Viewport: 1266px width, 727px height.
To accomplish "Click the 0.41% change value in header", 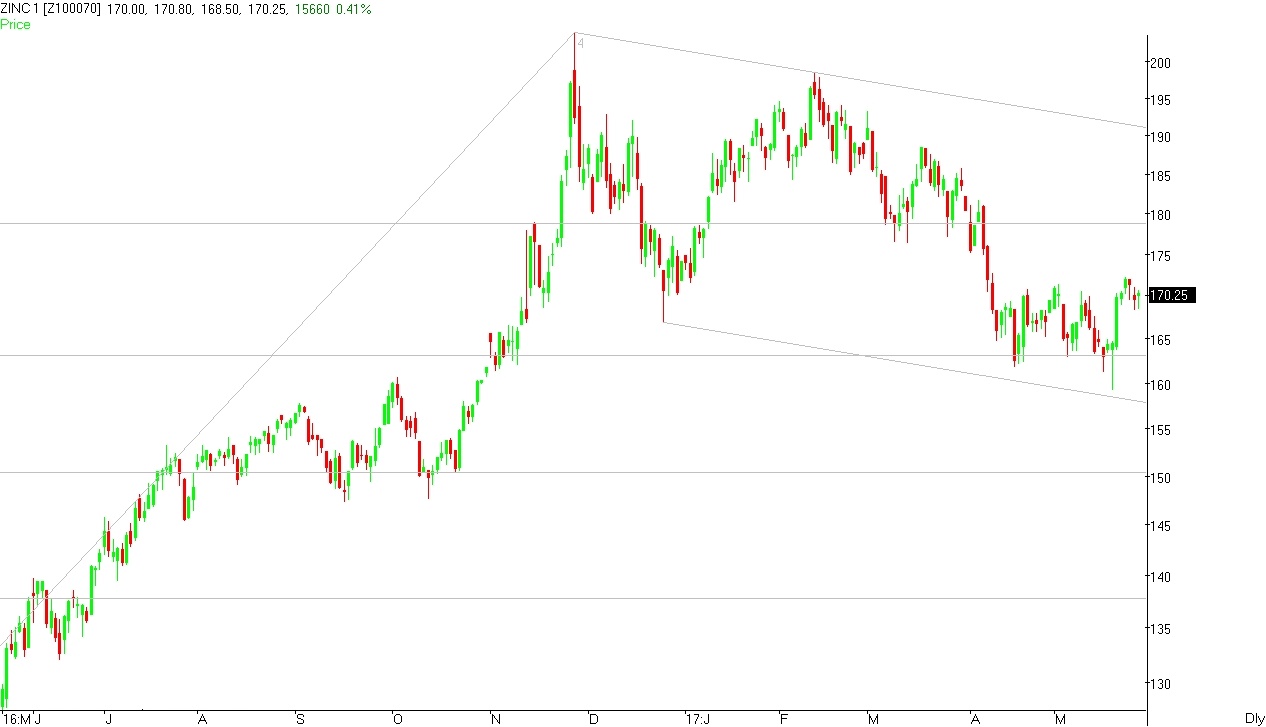I will coord(354,9).
